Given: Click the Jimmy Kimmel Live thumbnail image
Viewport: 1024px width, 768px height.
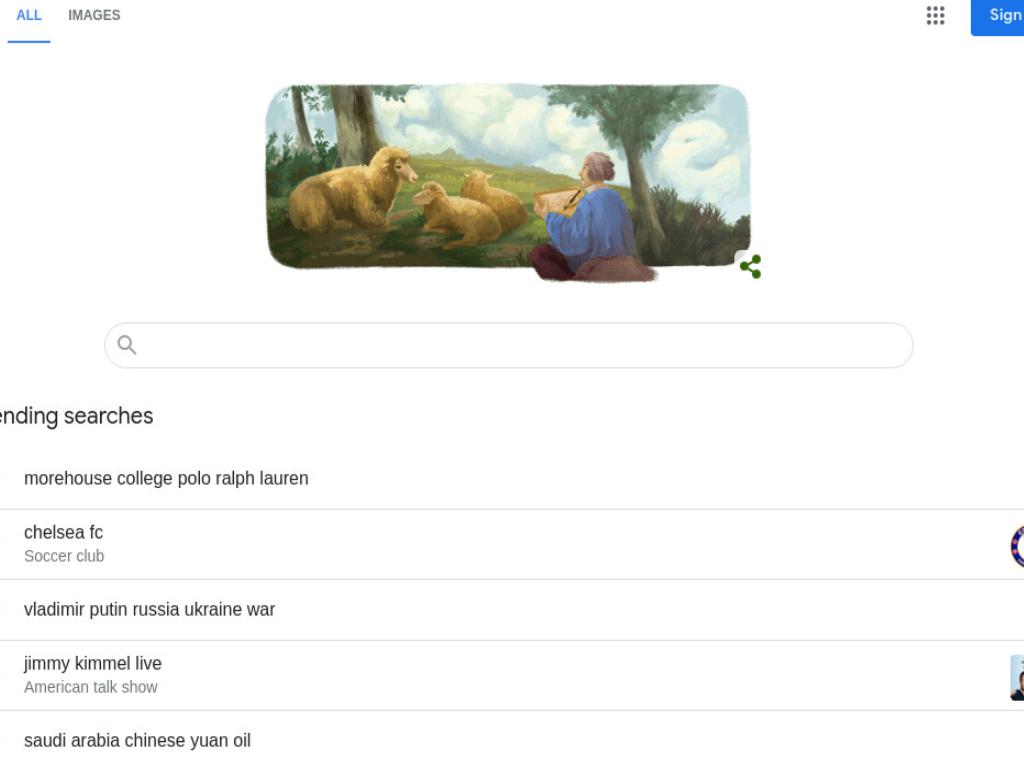Looking at the screenshot, I should click(1017, 677).
